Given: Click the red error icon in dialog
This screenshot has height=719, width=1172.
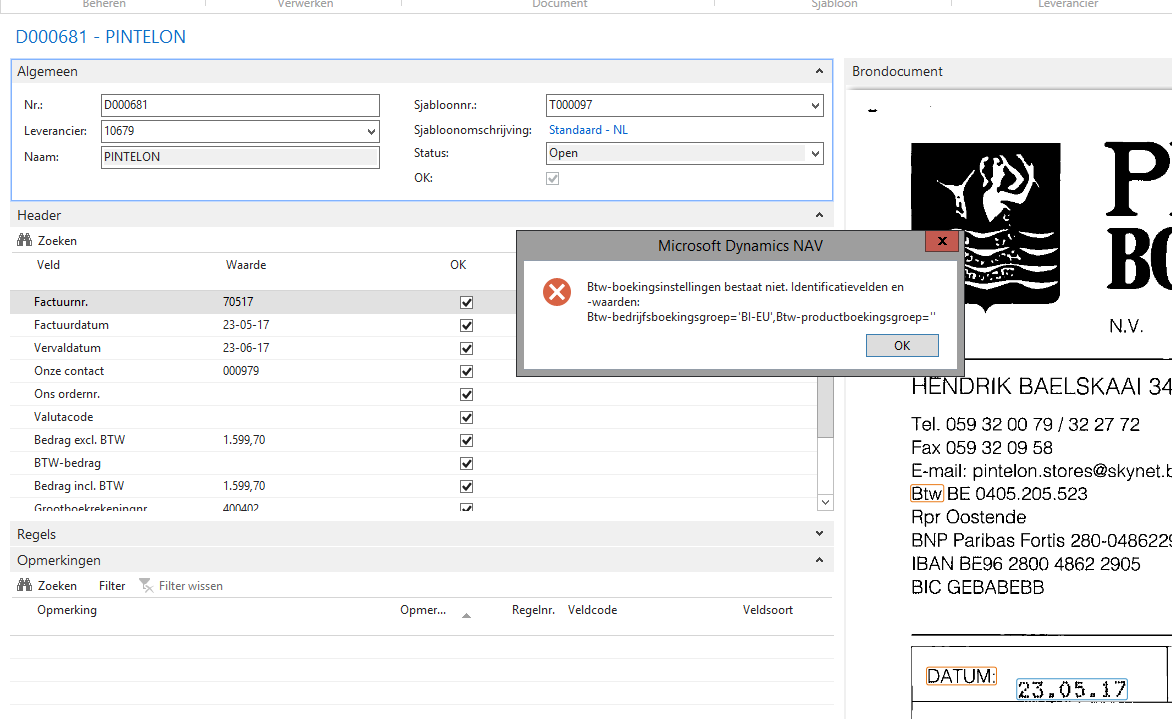Looking at the screenshot, I should pyautogui.click(x=556, y=292).
